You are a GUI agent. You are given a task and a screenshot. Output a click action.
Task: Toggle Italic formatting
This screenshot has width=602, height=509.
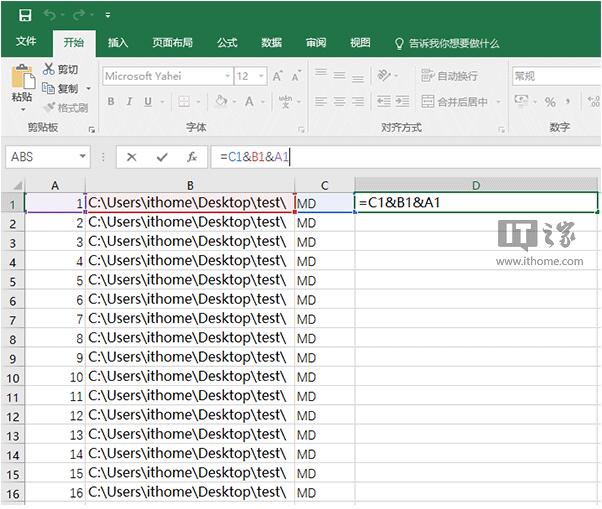pos(128,101)
